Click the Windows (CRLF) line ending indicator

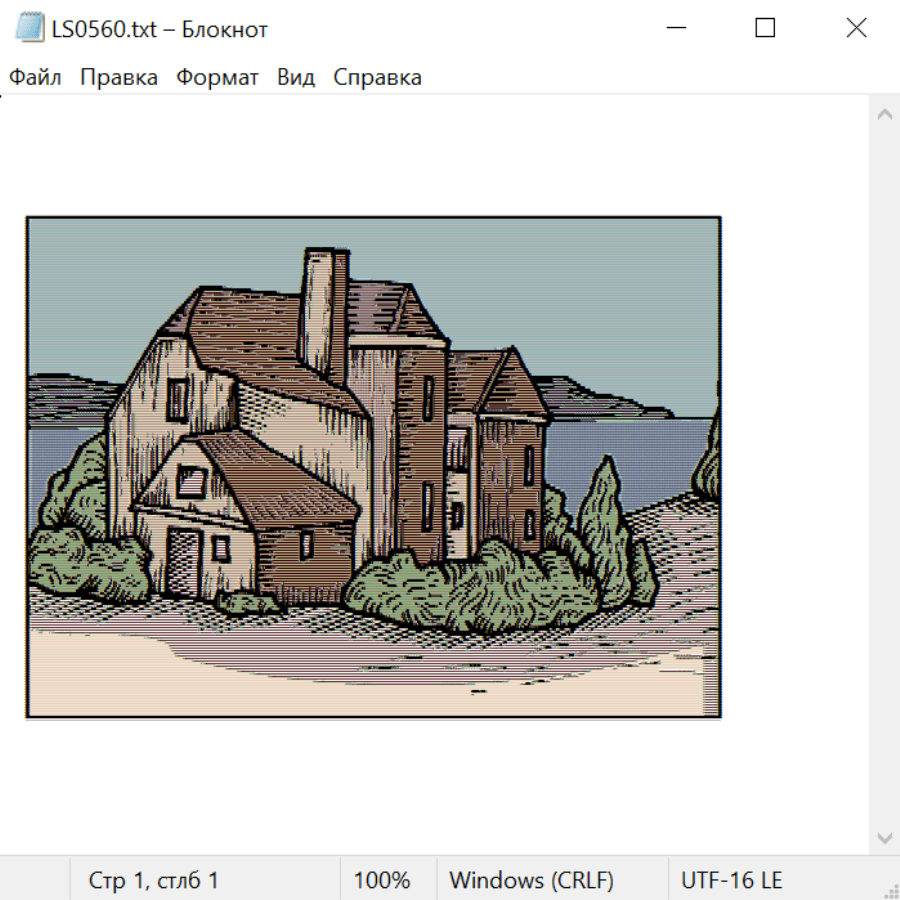click(x=531, y=881)
